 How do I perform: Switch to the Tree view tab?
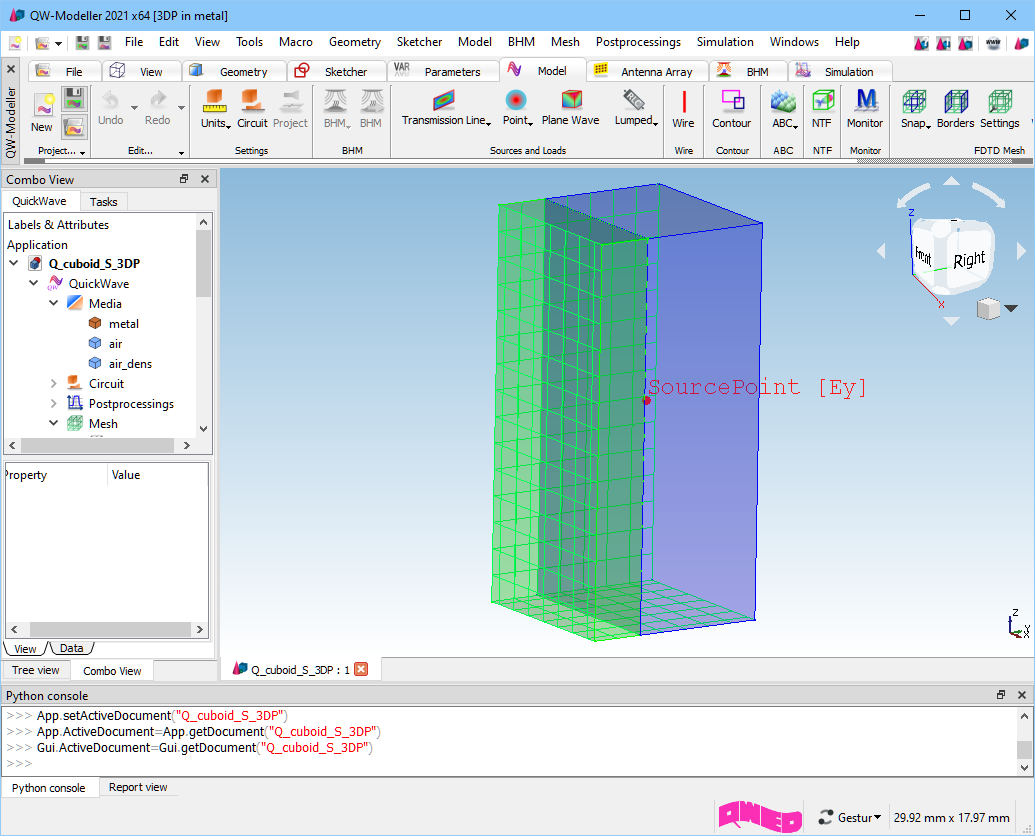click(36, 670)
